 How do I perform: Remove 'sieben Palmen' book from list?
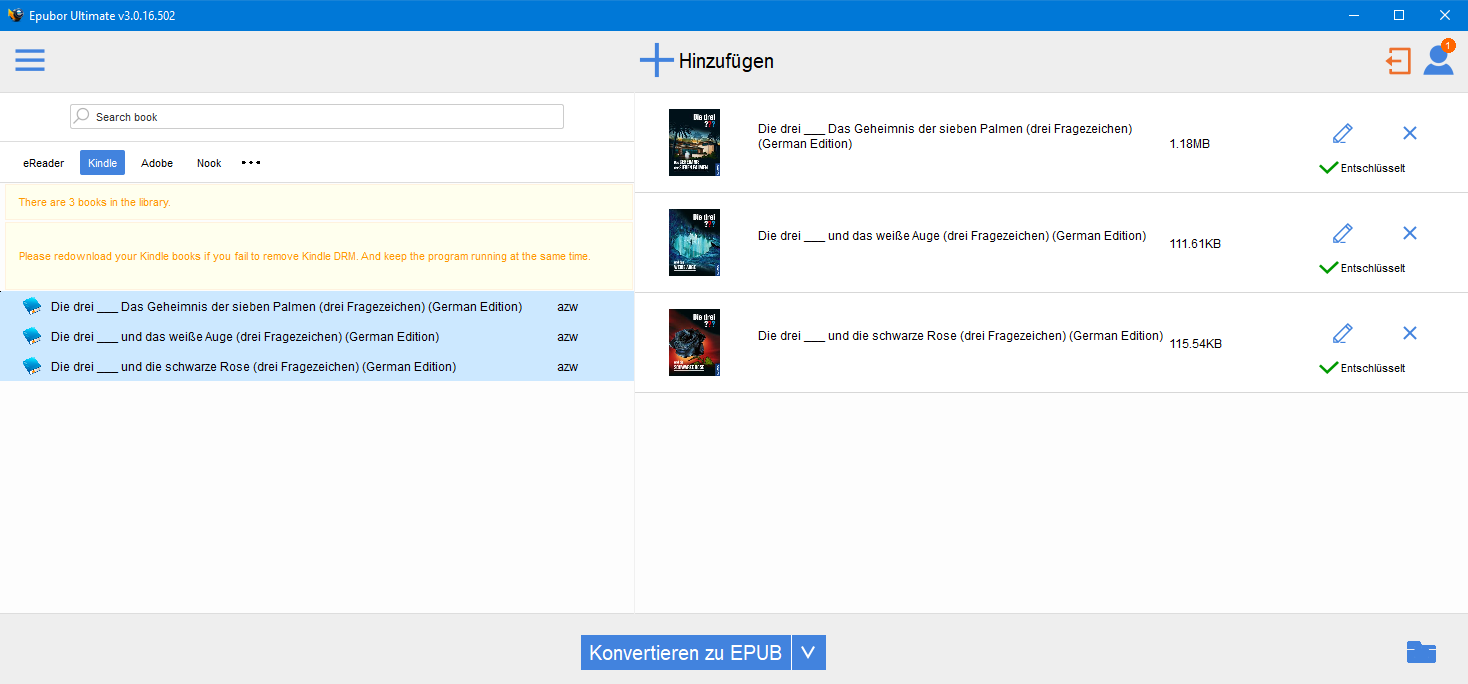pos(1410,133)
